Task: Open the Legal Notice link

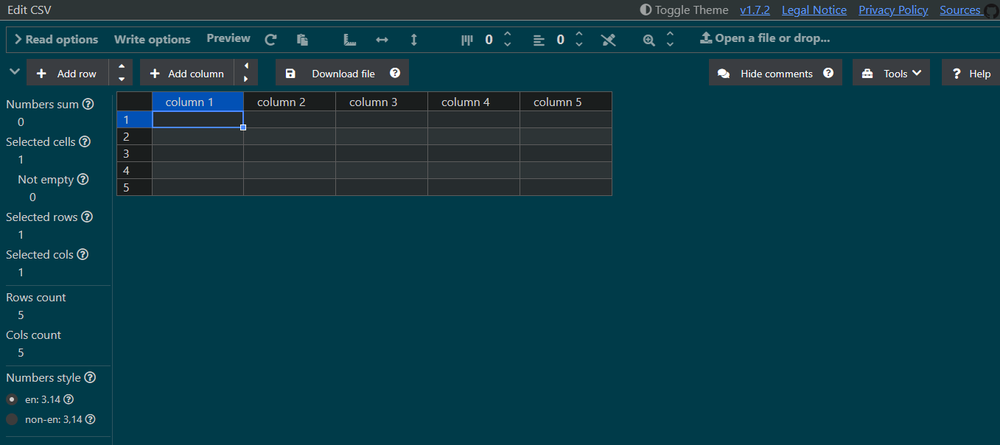Action: (x=814, y=10)
